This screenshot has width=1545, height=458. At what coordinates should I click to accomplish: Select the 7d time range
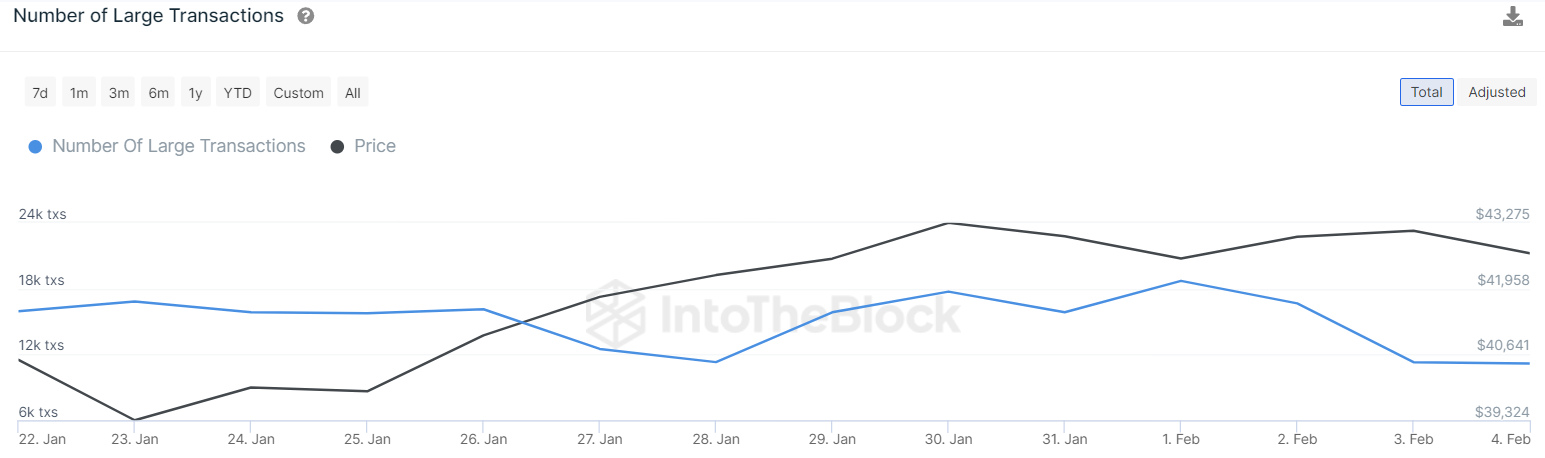pyautogui.click(x=40, y=93)
